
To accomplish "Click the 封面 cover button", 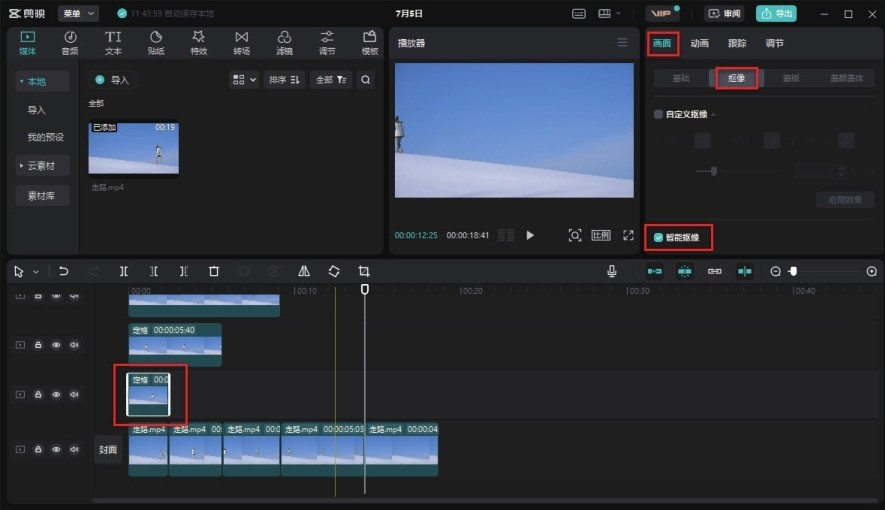I will pos(108,450).
